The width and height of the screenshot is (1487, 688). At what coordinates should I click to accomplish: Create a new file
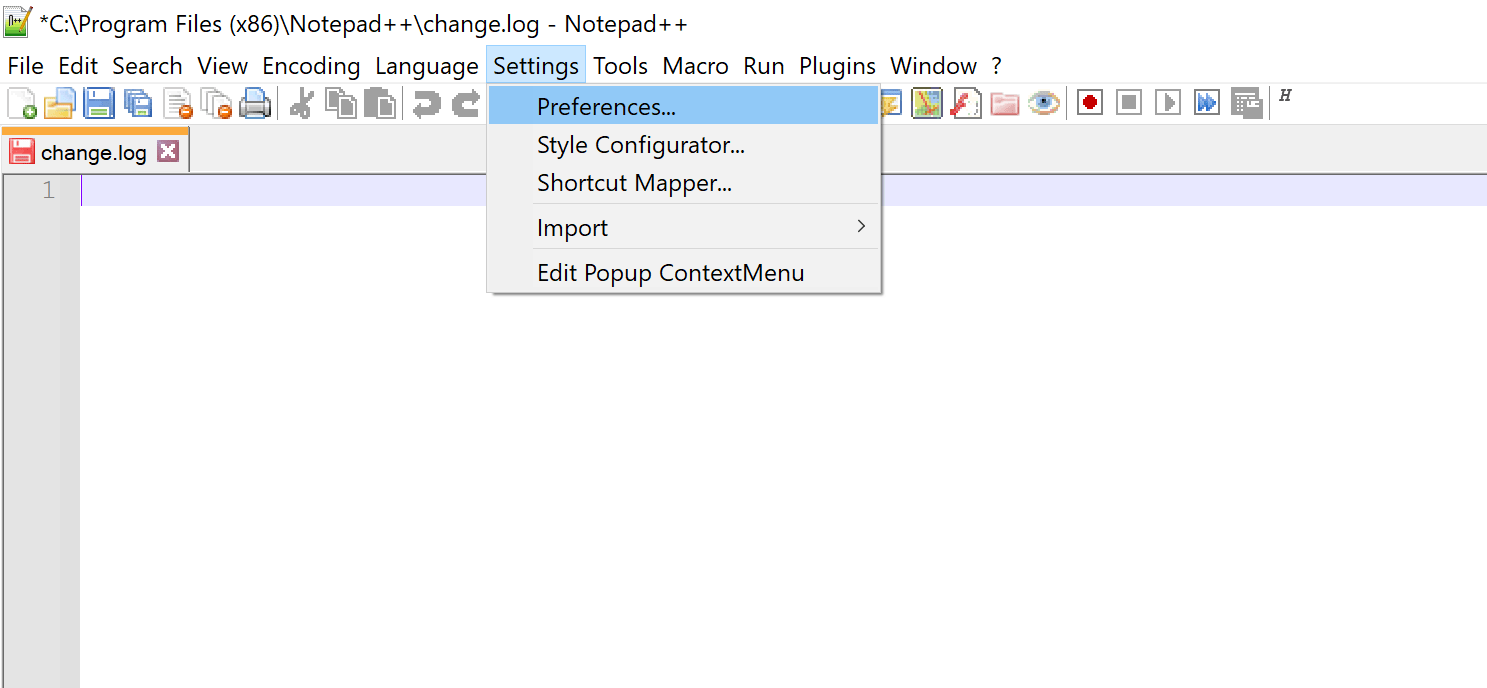click(22, 102)
